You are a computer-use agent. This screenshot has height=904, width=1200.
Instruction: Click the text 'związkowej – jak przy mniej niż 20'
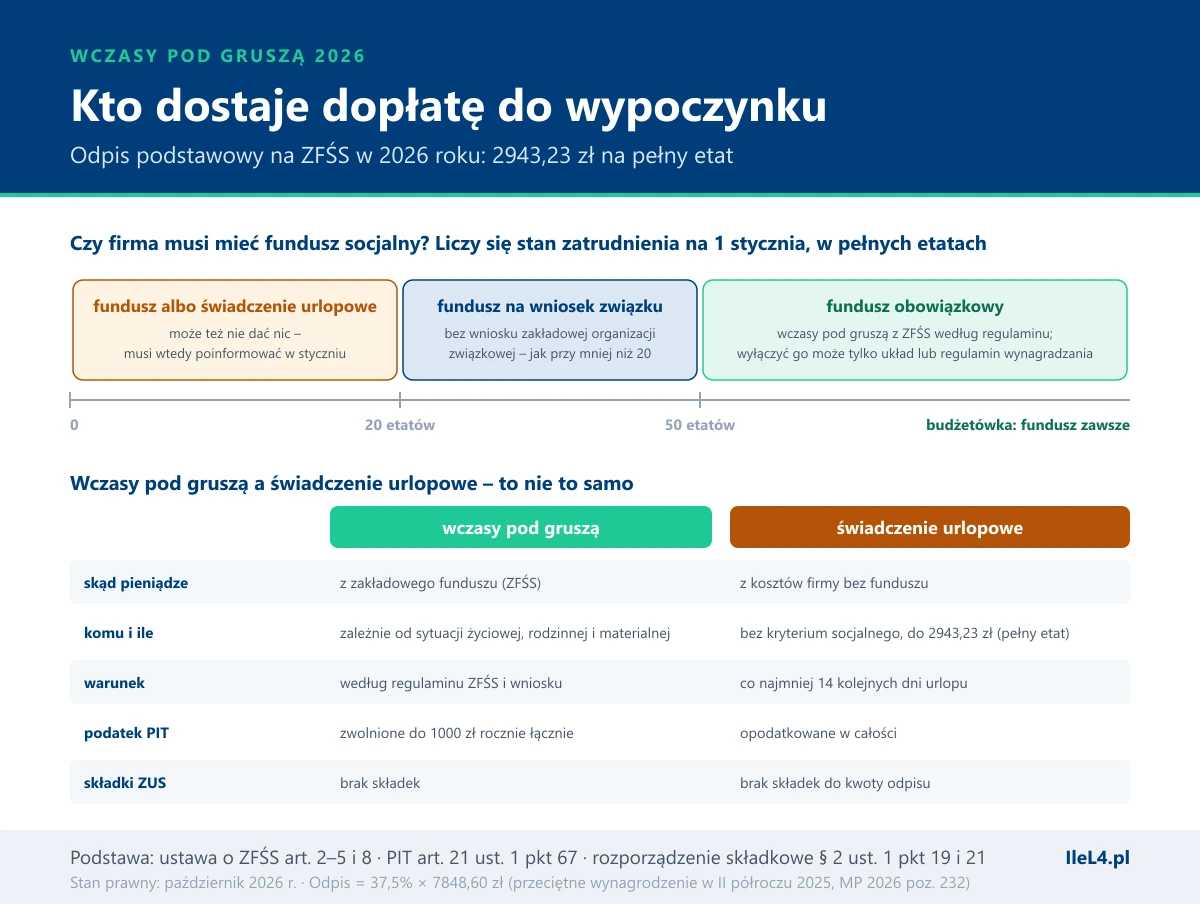(550, 353)
